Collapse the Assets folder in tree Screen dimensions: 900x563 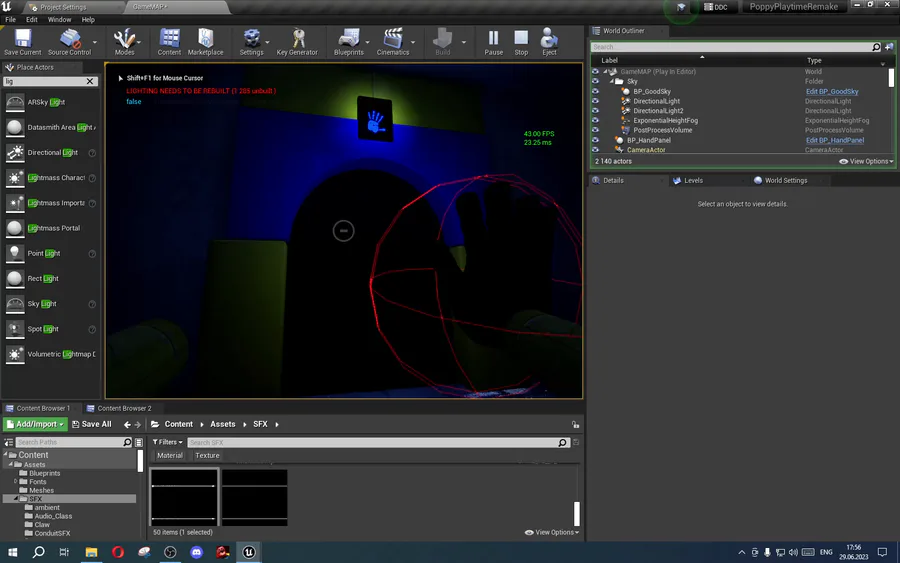point(10,464)
